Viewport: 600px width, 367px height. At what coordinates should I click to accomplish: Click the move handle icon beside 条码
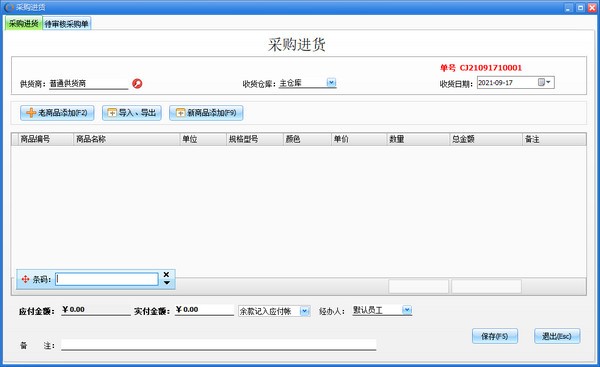25,279
